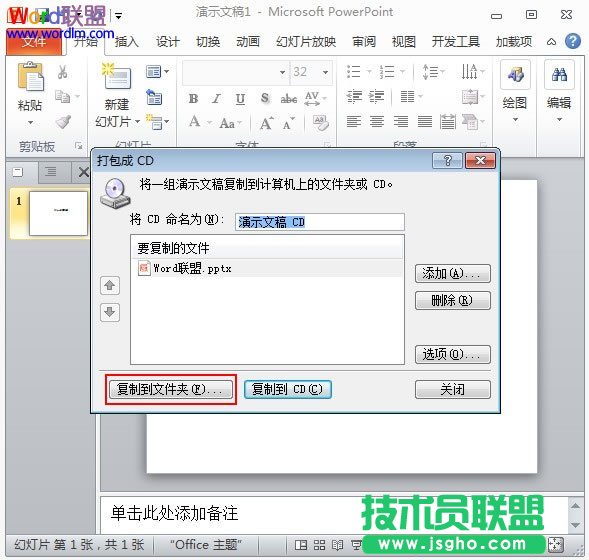Switch to Slide Sorter view
The height and width of the screenshot is (560, 589).
coord(319,545)
